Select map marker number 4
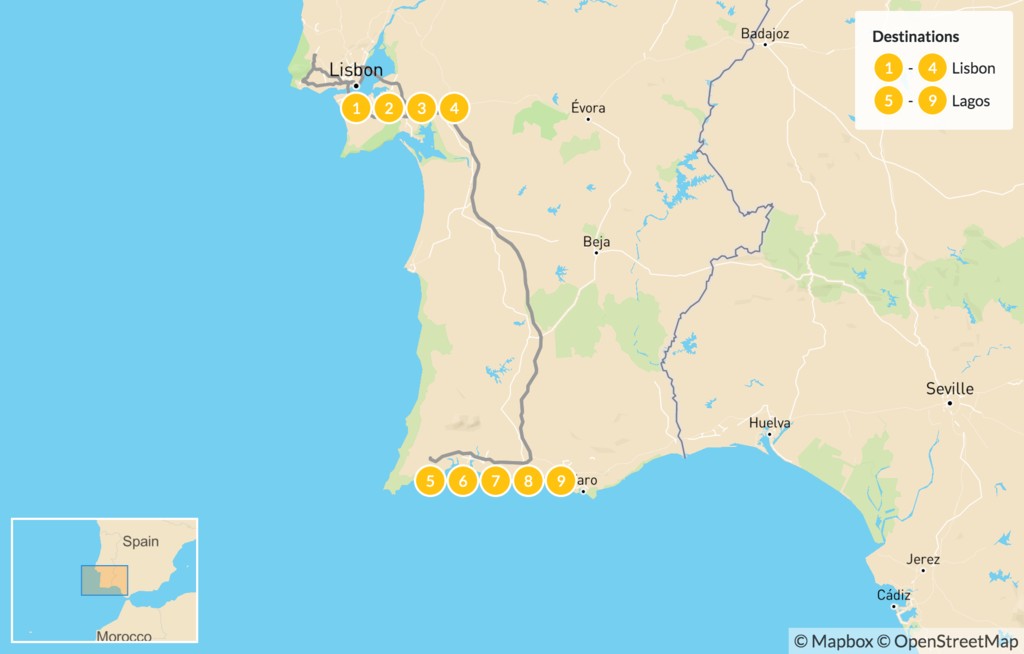The image size is (1024, 654). coord(454,108)
